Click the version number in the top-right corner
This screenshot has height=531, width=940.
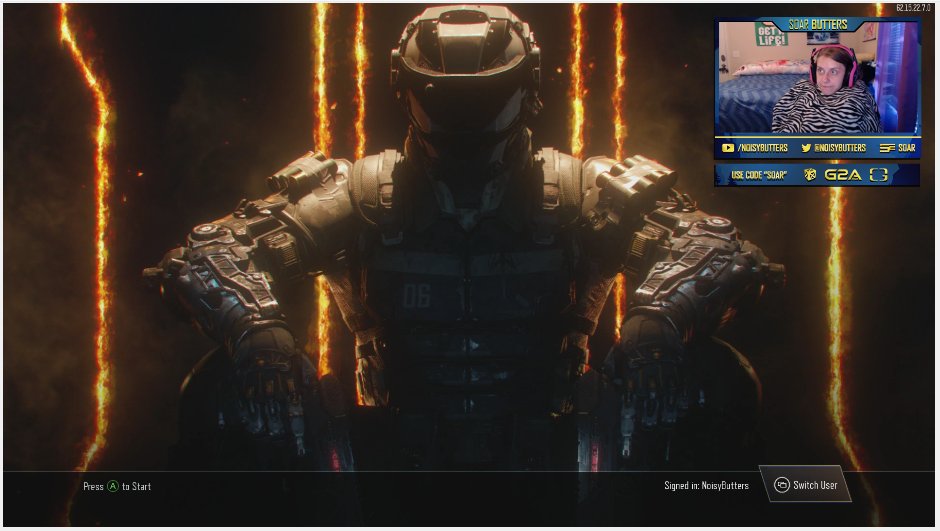pos(913,8)
